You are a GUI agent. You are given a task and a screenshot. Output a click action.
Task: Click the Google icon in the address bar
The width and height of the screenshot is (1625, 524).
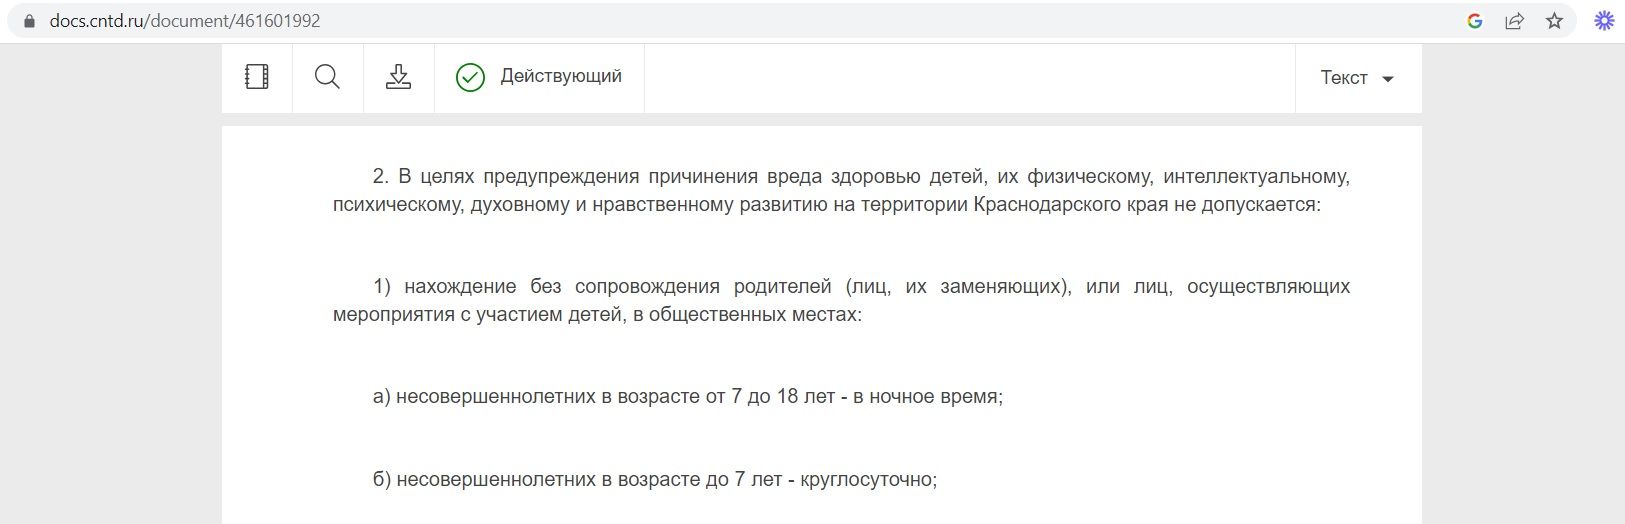pyautogui.click(x=1474, y=21)
